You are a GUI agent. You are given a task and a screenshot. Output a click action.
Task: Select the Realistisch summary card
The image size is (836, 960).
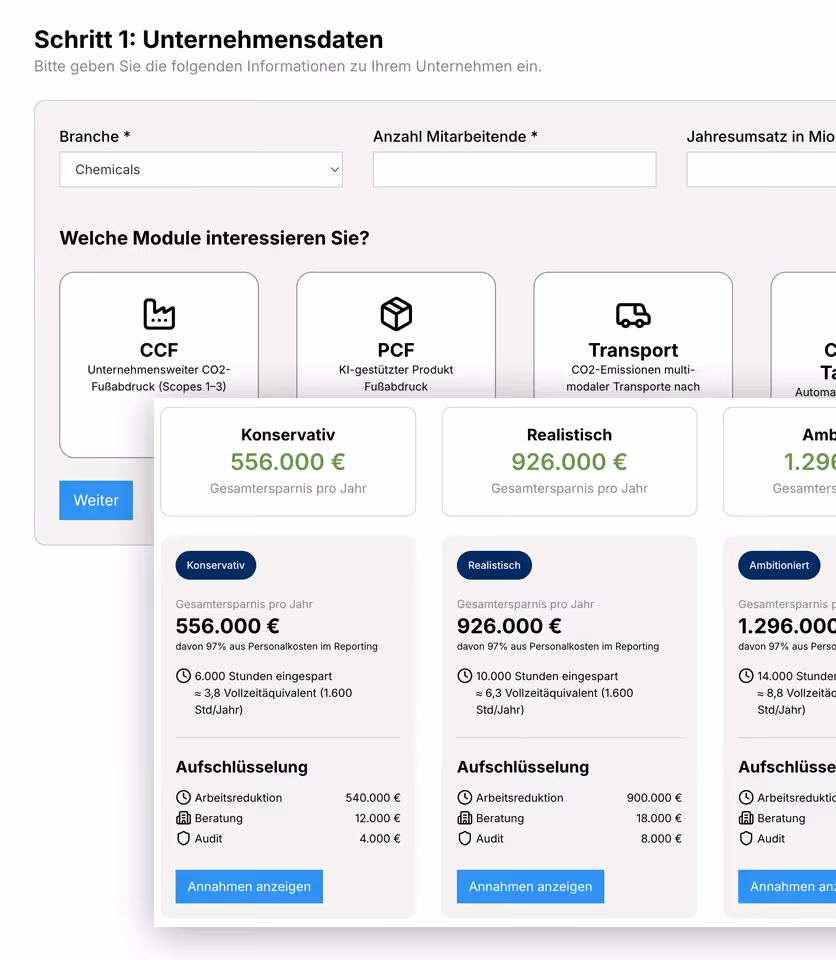pos(569,462)
